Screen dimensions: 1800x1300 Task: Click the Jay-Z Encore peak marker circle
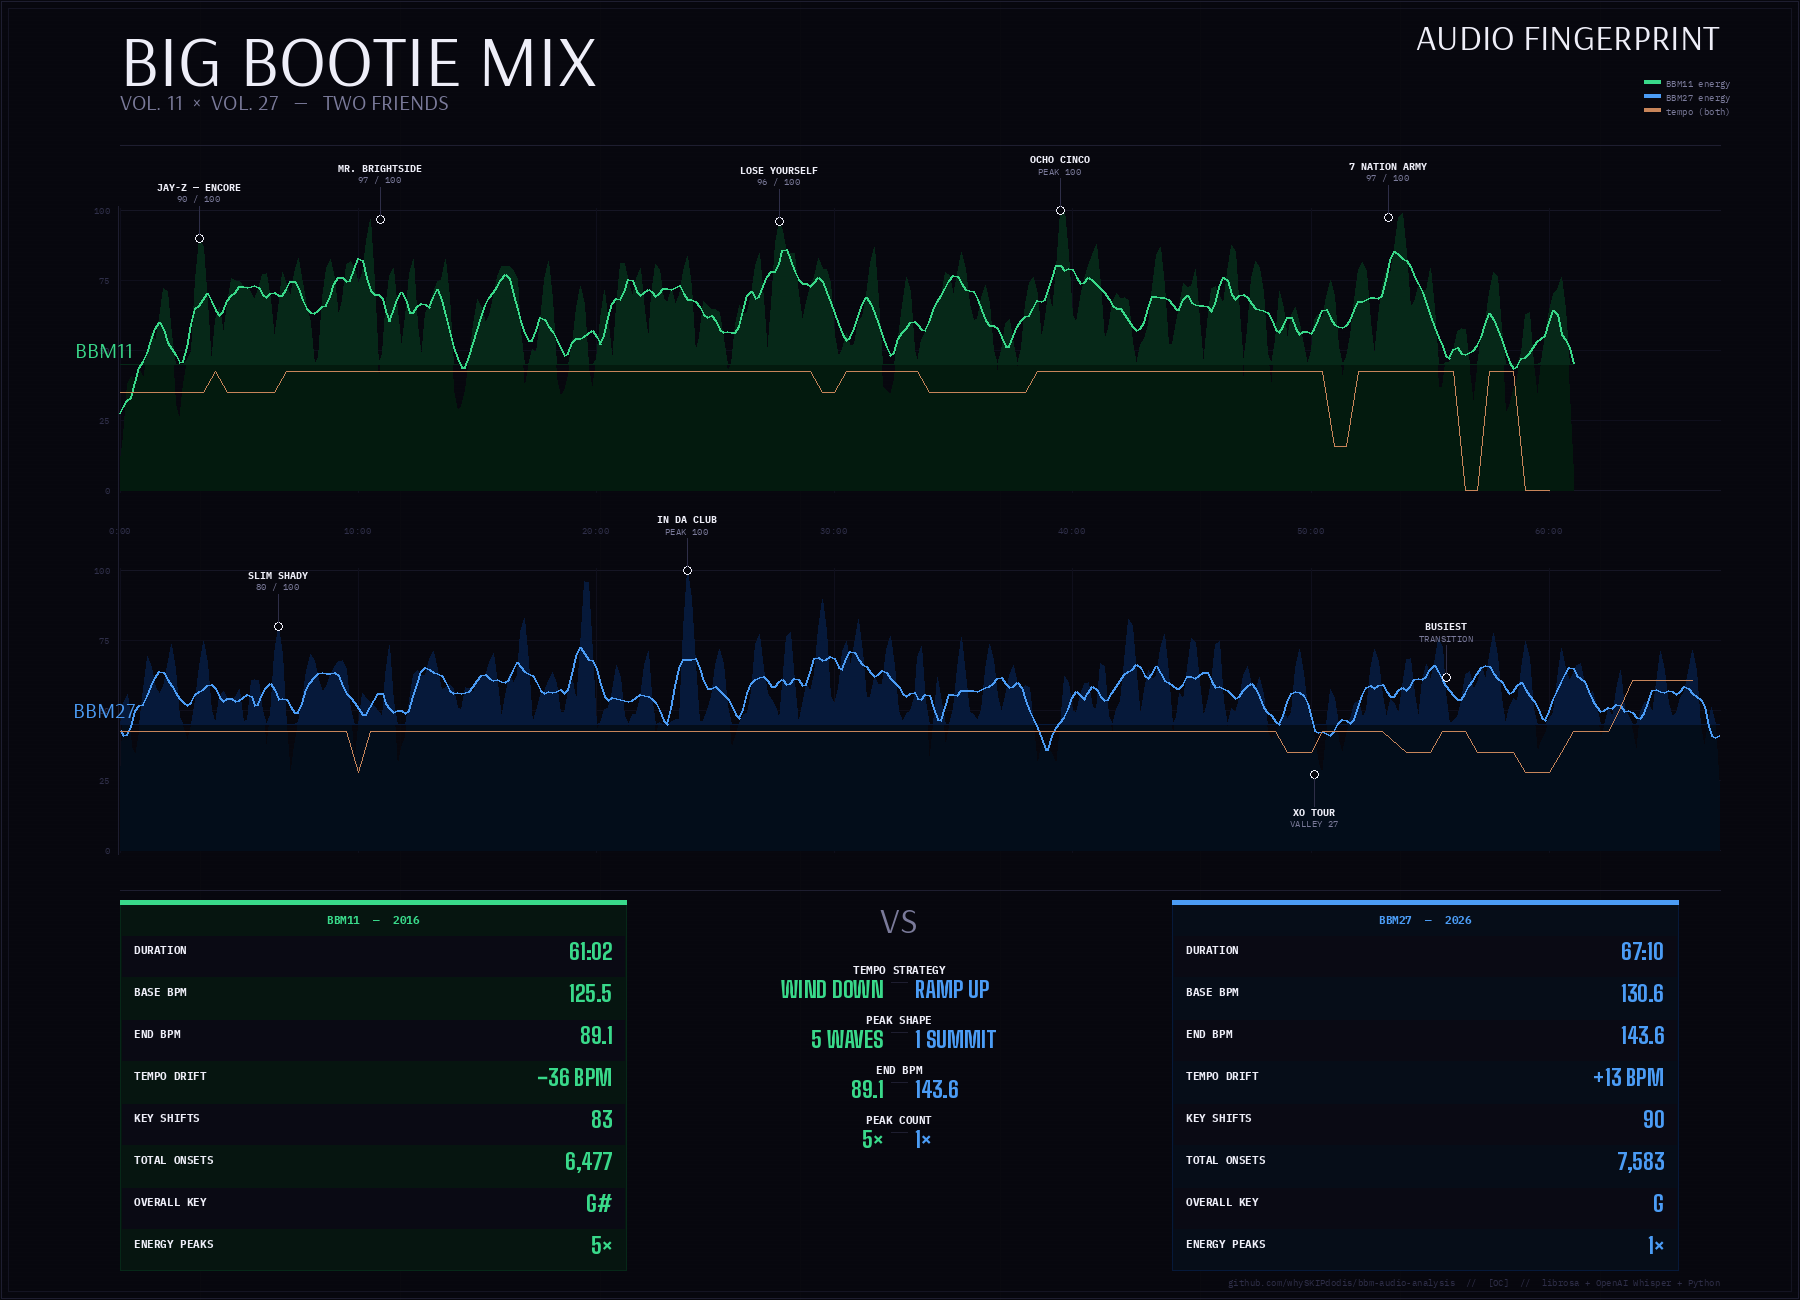(x=200, y=238)
